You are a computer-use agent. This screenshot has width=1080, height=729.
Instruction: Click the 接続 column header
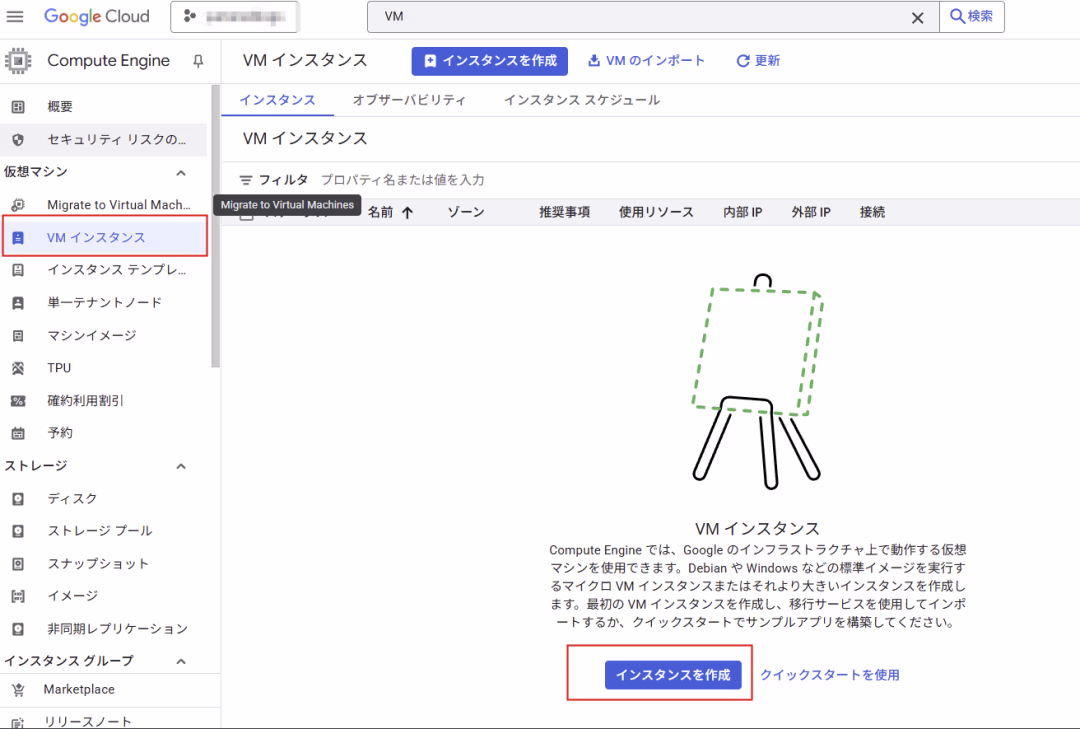pos(872,212)
